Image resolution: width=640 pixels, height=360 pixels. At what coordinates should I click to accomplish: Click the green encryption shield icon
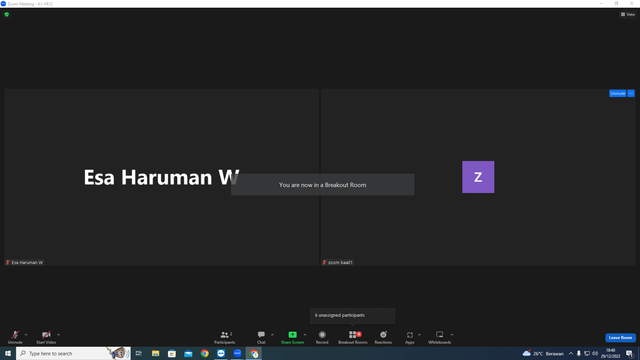7,14
